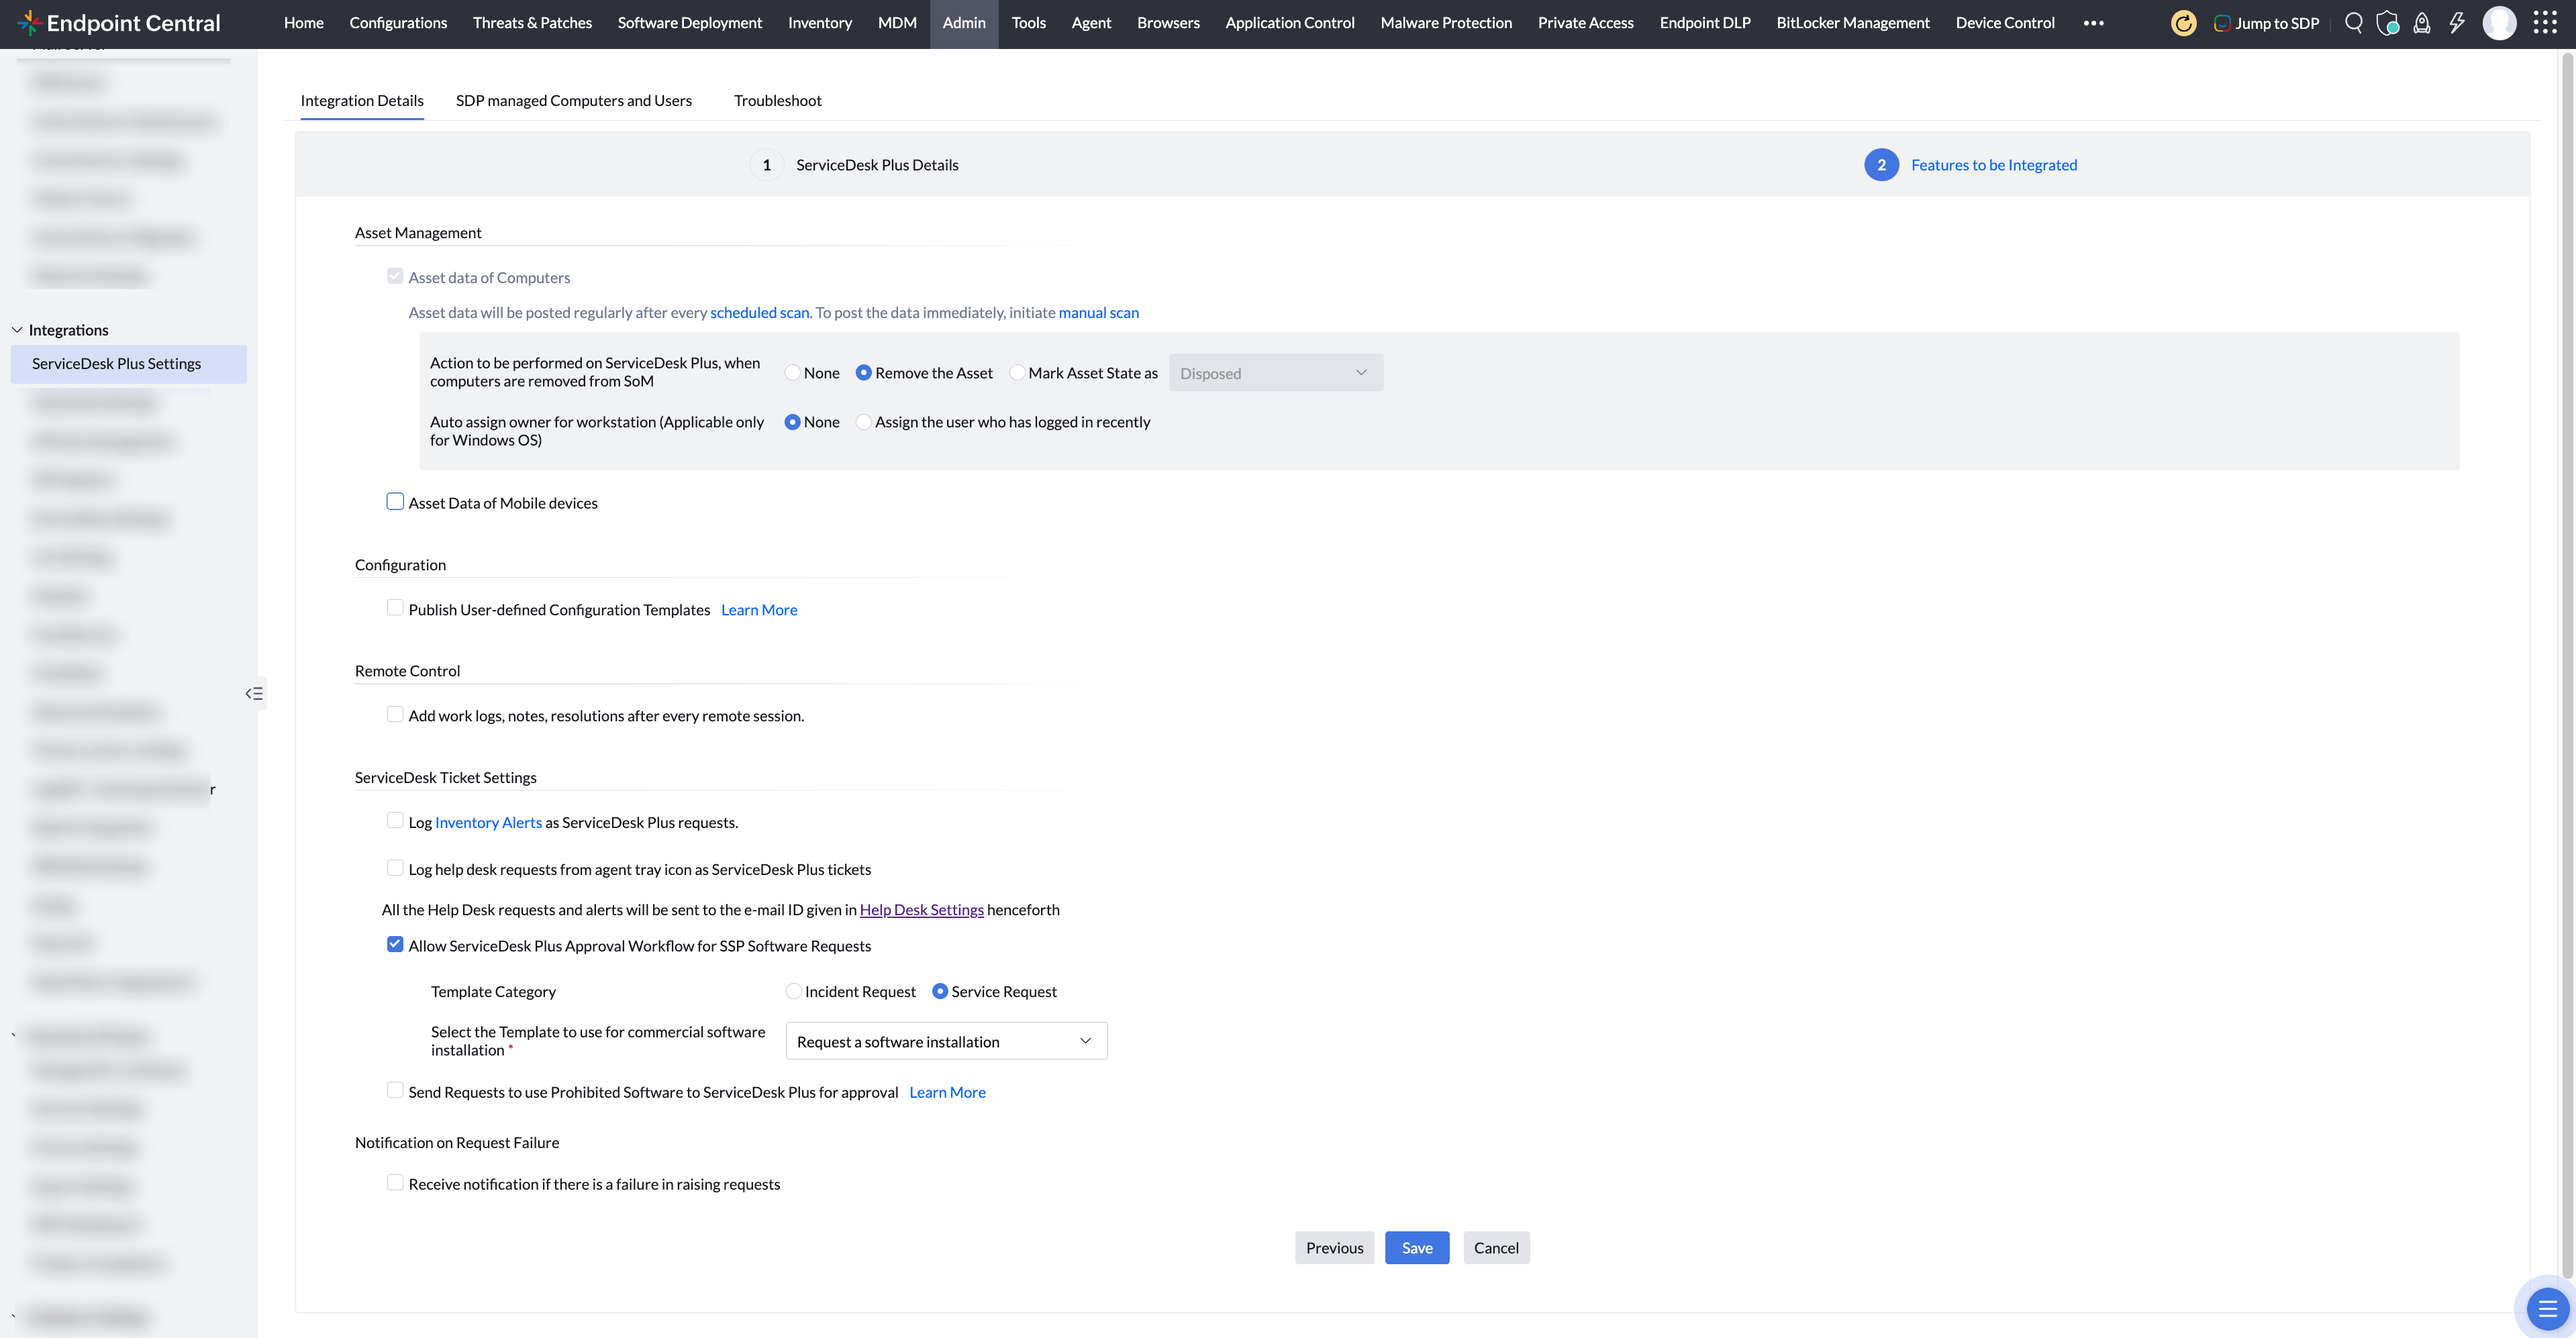Image resolution: width=2576 pixels, height=1338 pixels.
Task: Collapse the left sidebar panel
Action: pos(254,693)
